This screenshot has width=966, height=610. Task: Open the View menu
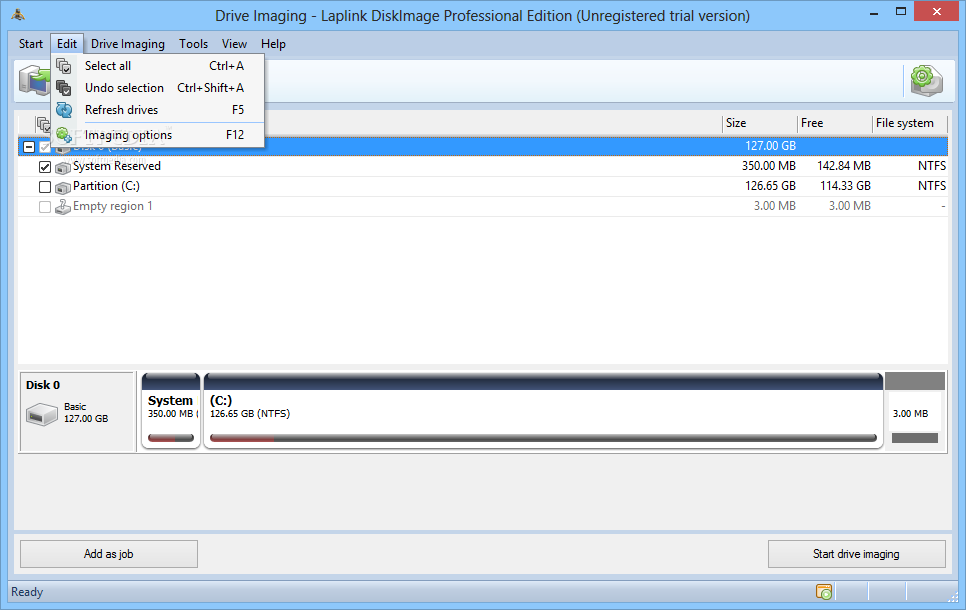(x=234, y=44)
